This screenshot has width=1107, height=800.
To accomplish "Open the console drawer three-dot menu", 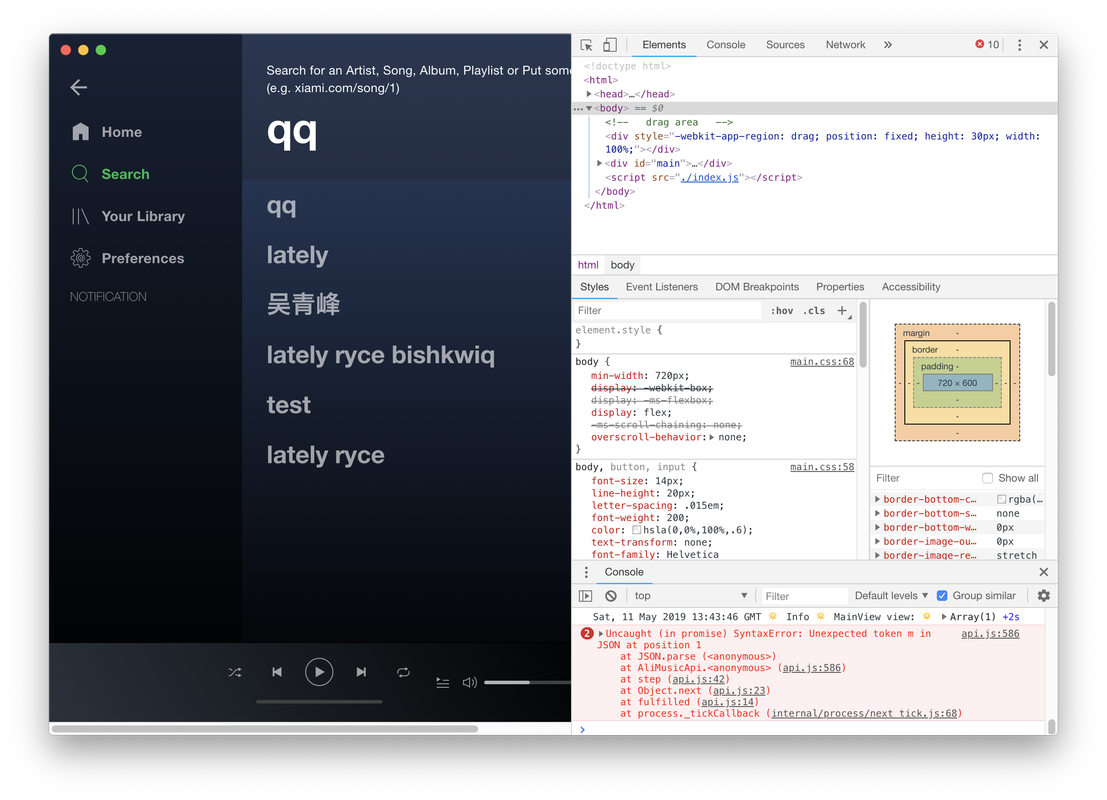I will click(x=586, y=572).
